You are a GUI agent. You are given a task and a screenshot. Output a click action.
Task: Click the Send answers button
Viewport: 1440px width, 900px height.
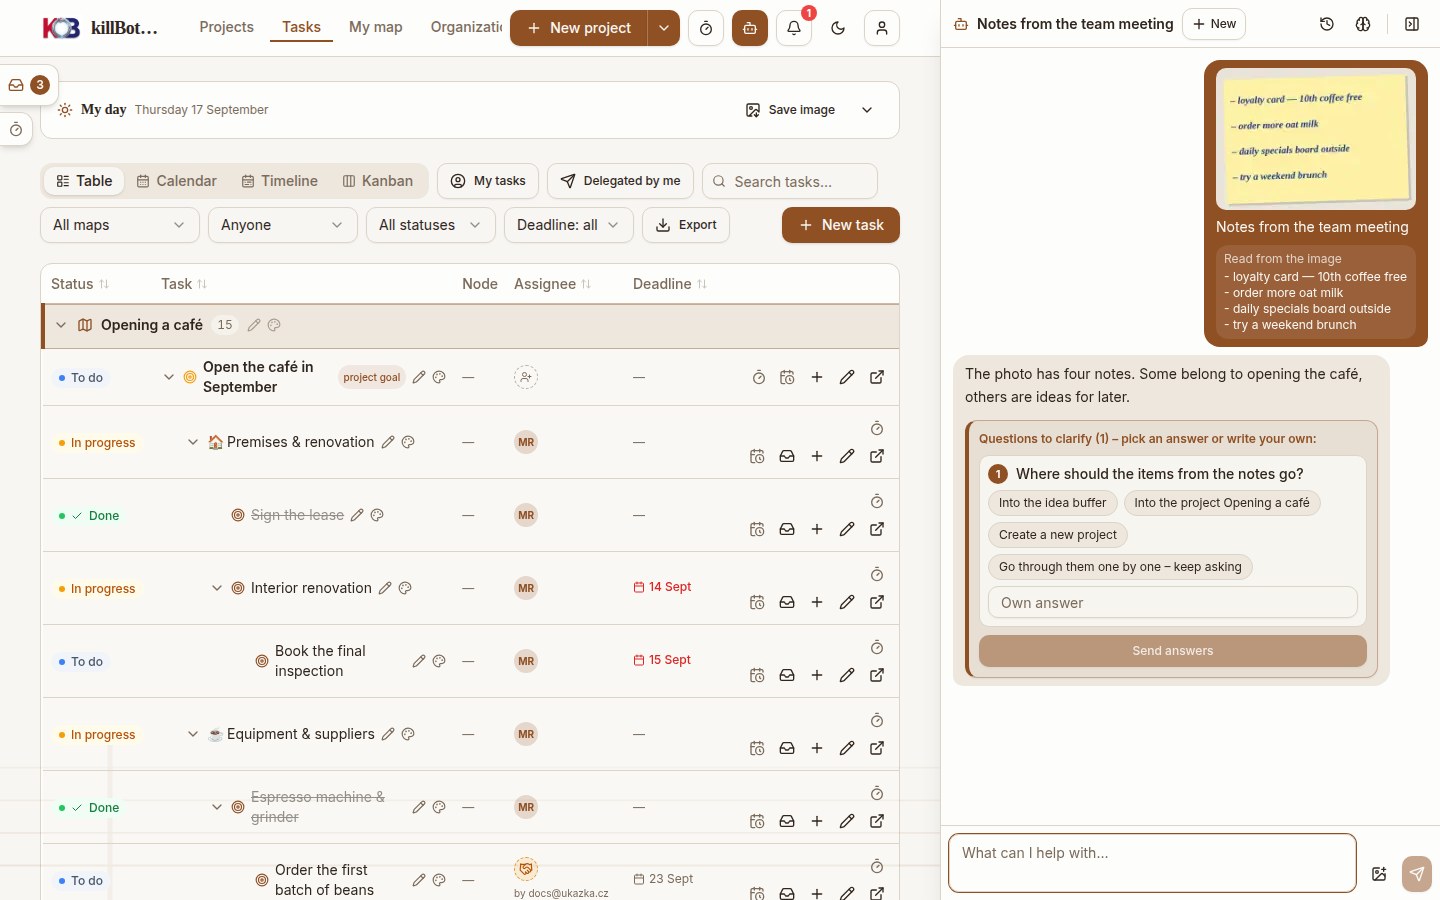coord(1173,651)
